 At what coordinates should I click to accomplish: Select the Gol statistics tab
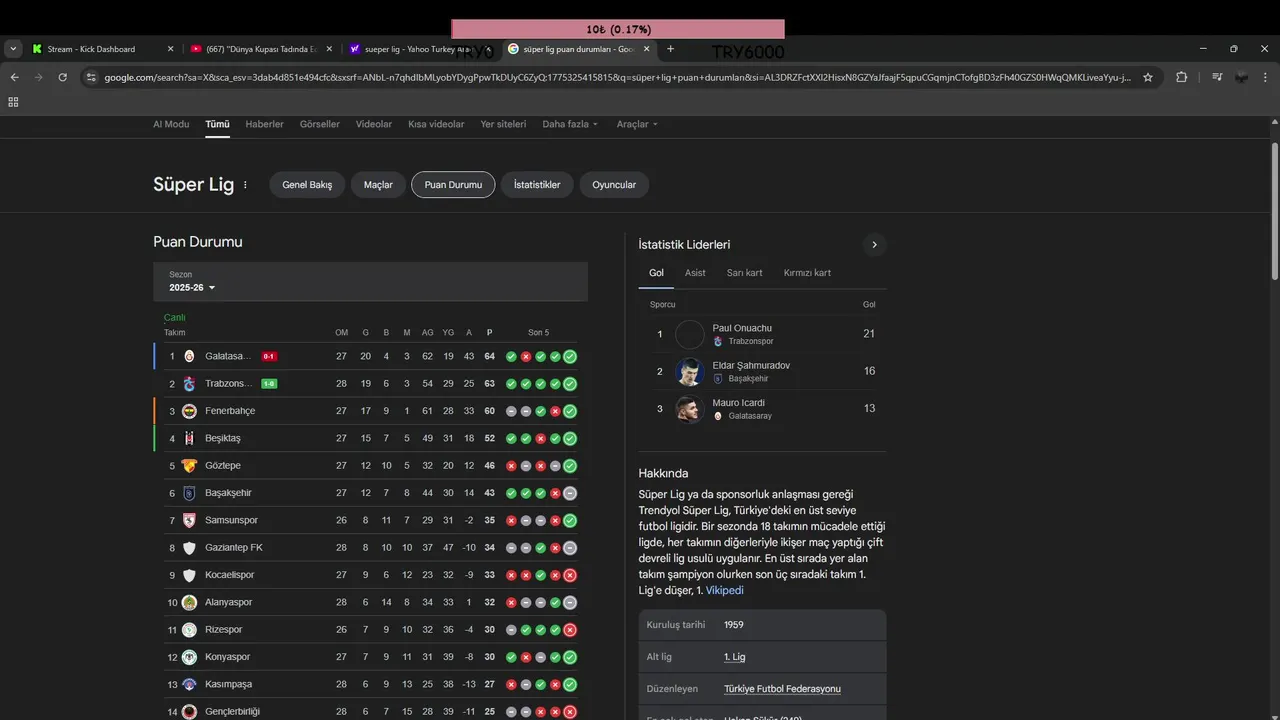pos(656,273)
